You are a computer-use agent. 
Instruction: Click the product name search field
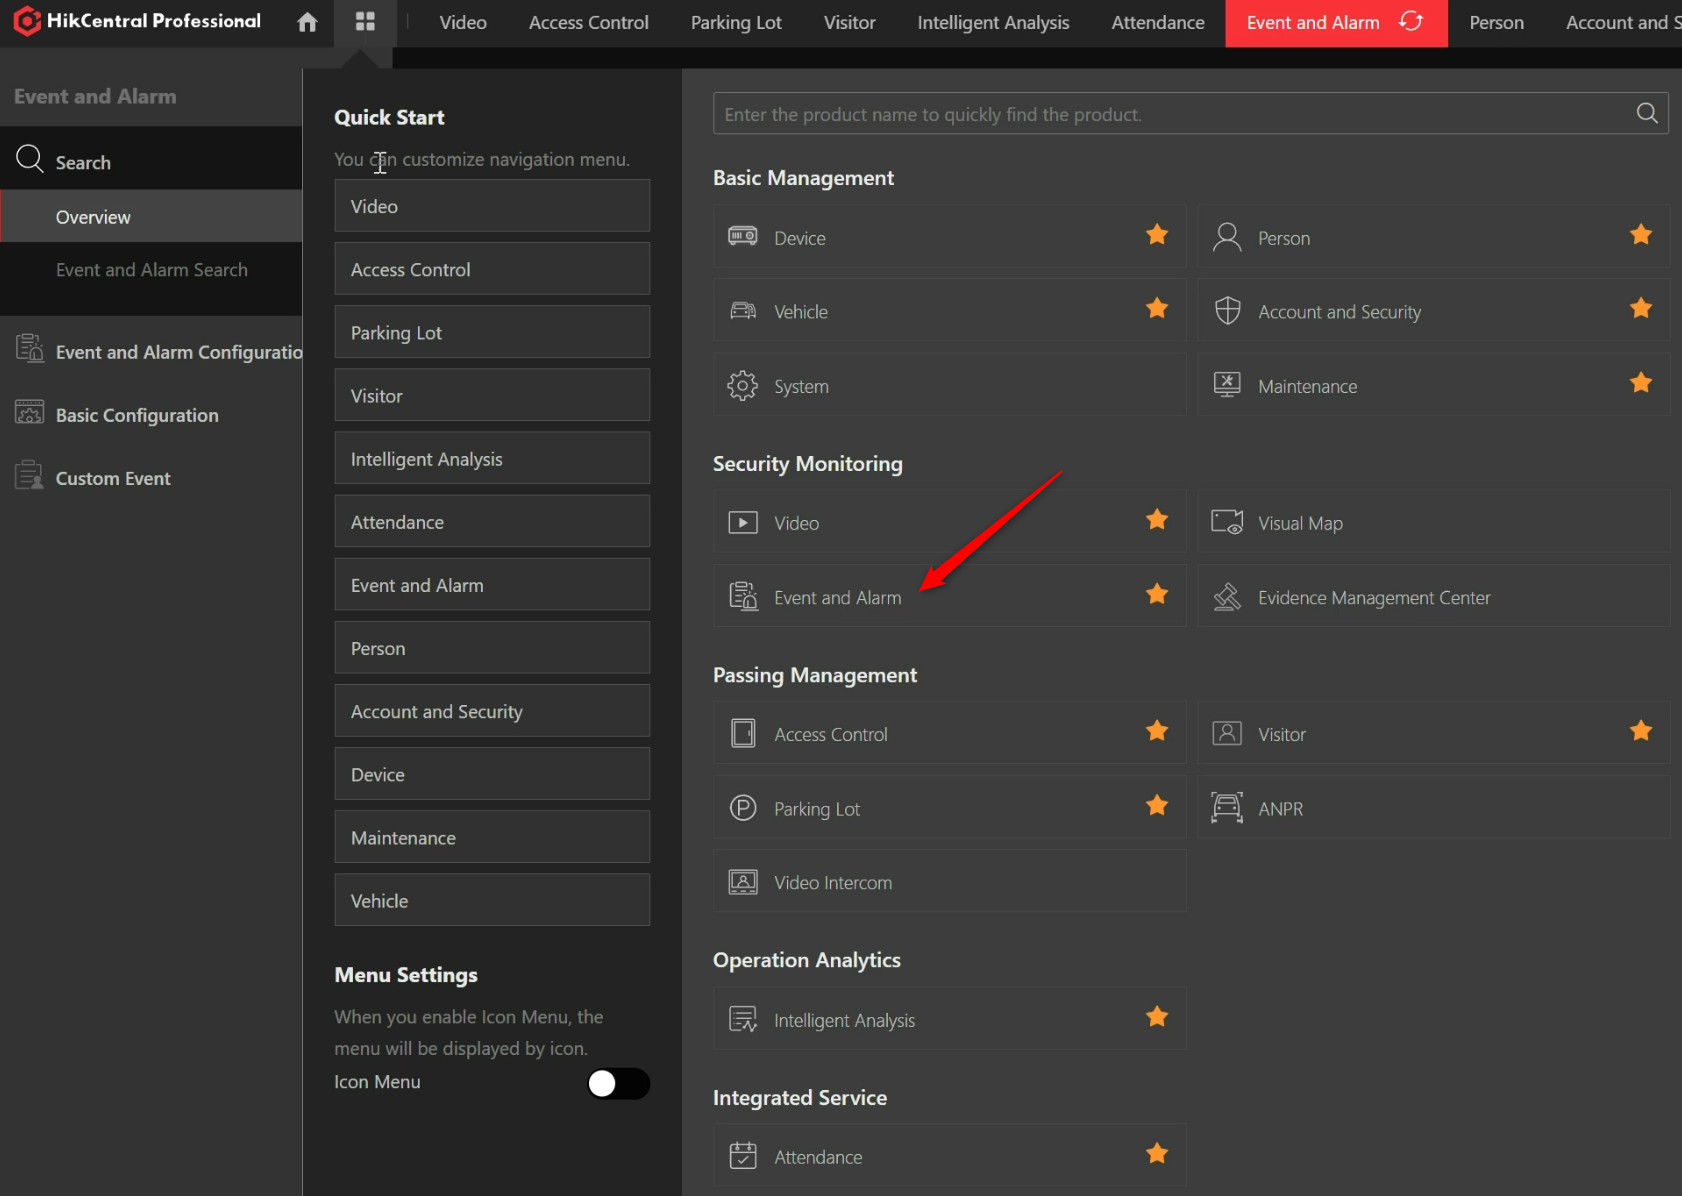1191,113
